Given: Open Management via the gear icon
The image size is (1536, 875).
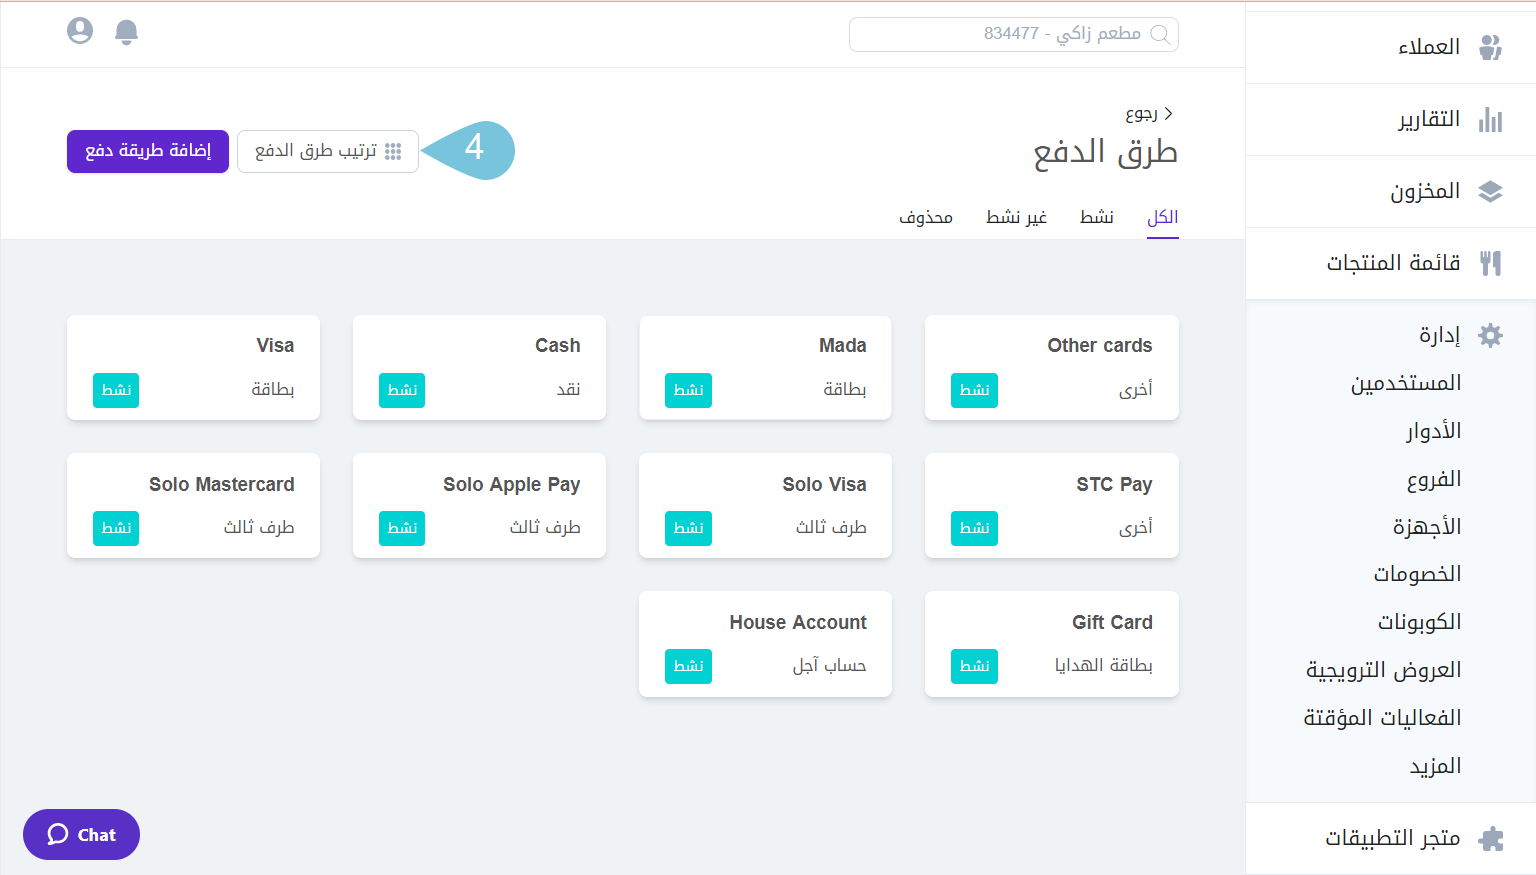Looking at the screenshot, I should 1490,336.
